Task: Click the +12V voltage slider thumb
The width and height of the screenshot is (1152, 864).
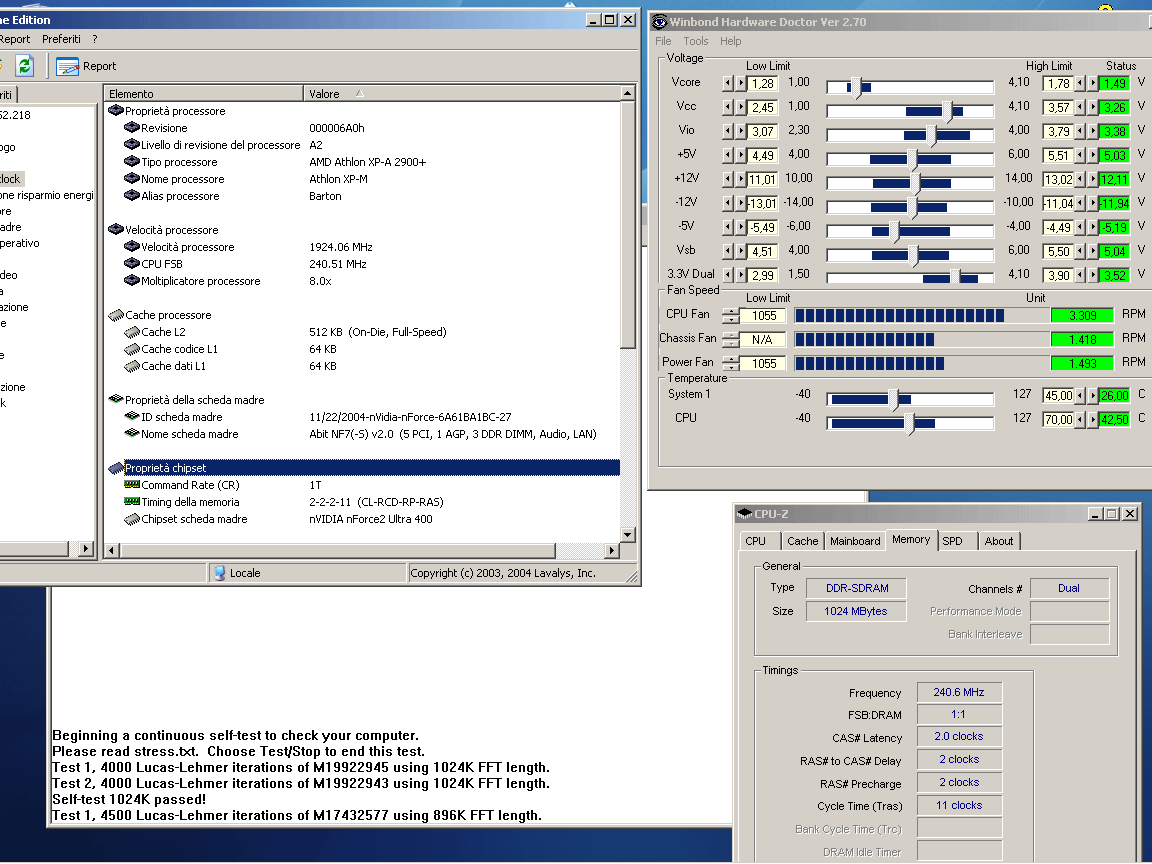Action: point(915,183)
